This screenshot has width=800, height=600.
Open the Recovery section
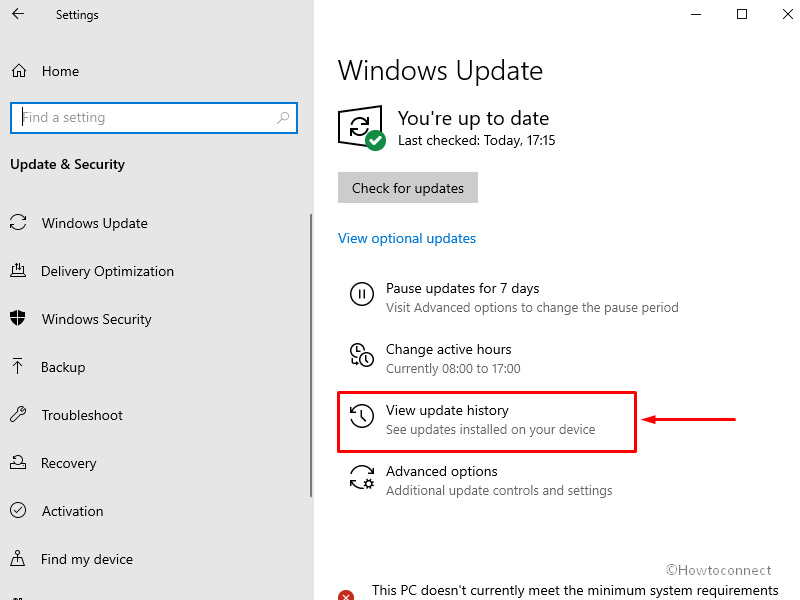pyautogui.click(x=68, y=463)
